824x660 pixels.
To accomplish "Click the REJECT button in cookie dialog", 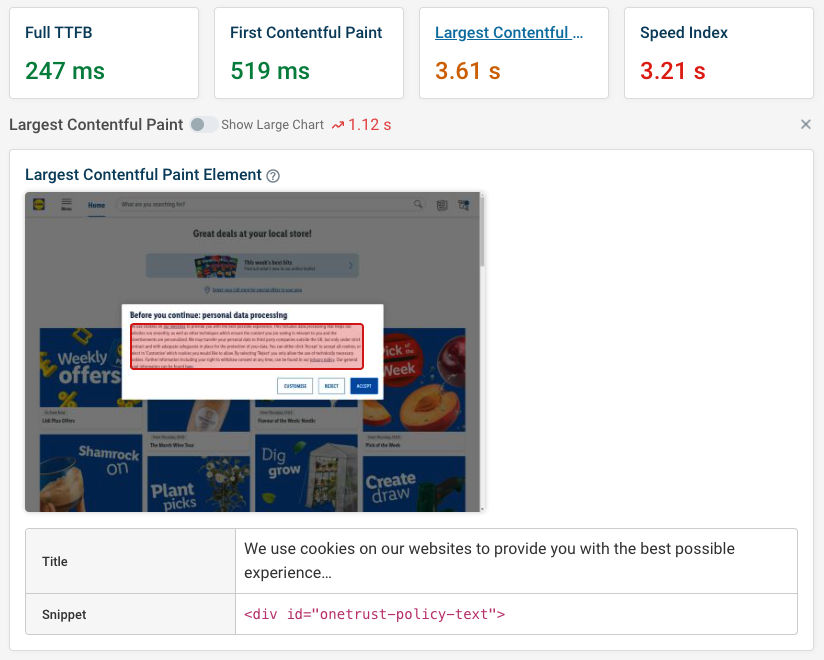I will point(332,386).
